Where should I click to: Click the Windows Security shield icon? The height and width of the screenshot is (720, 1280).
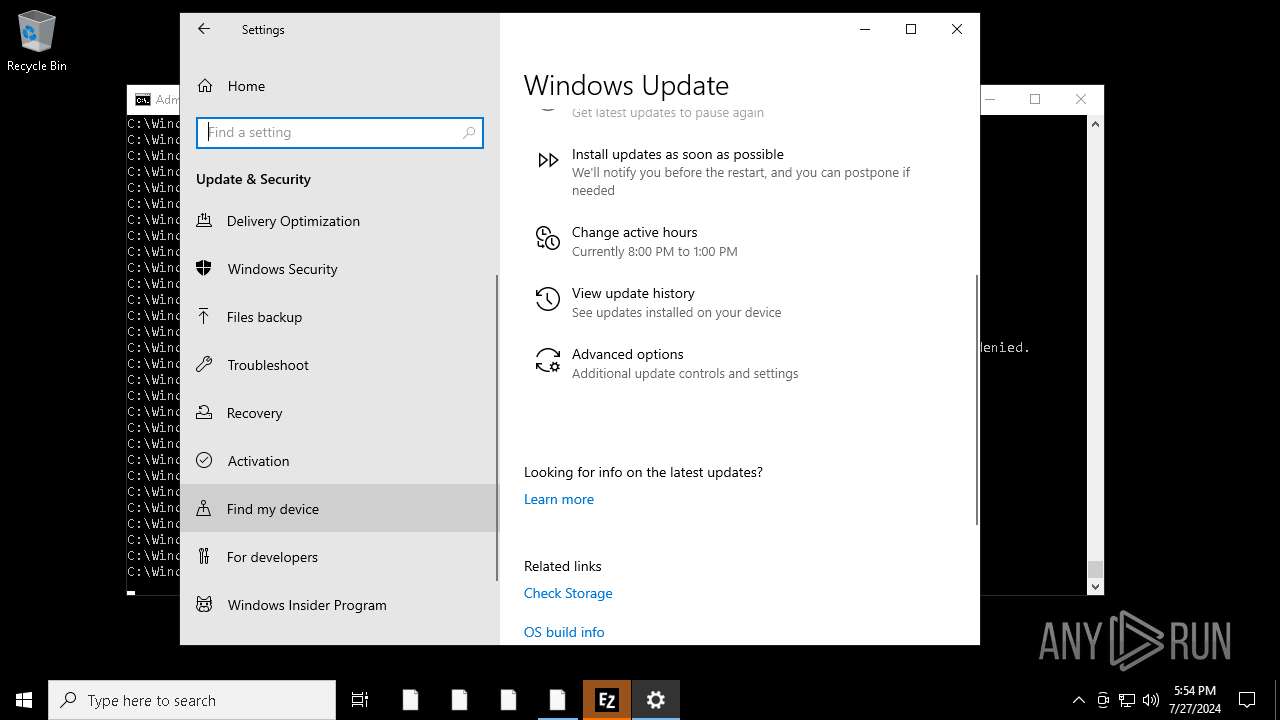204,269
